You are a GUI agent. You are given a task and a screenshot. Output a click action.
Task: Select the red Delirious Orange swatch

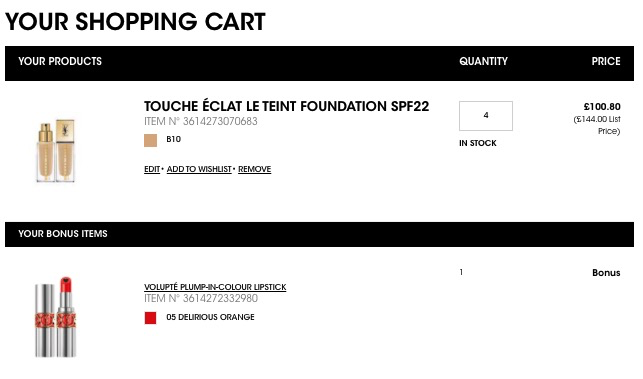(x=150, y=318)
